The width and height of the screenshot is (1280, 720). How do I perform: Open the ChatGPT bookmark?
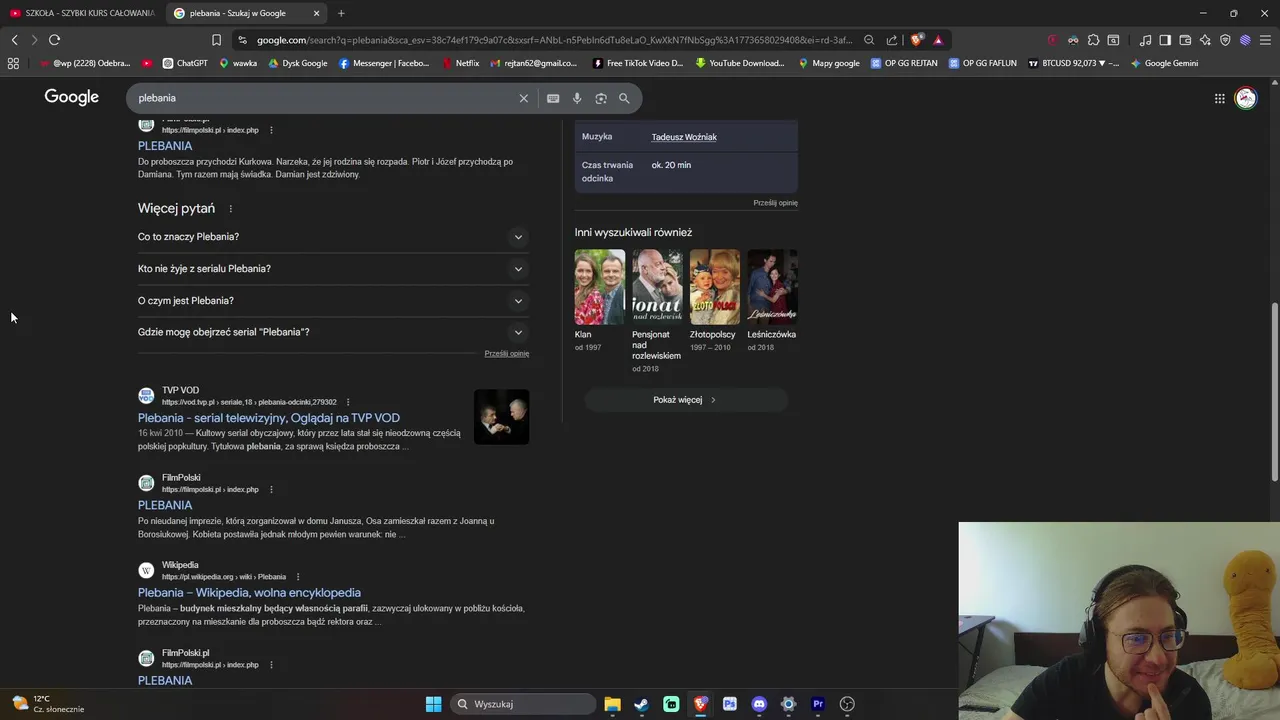coord(185,63)
